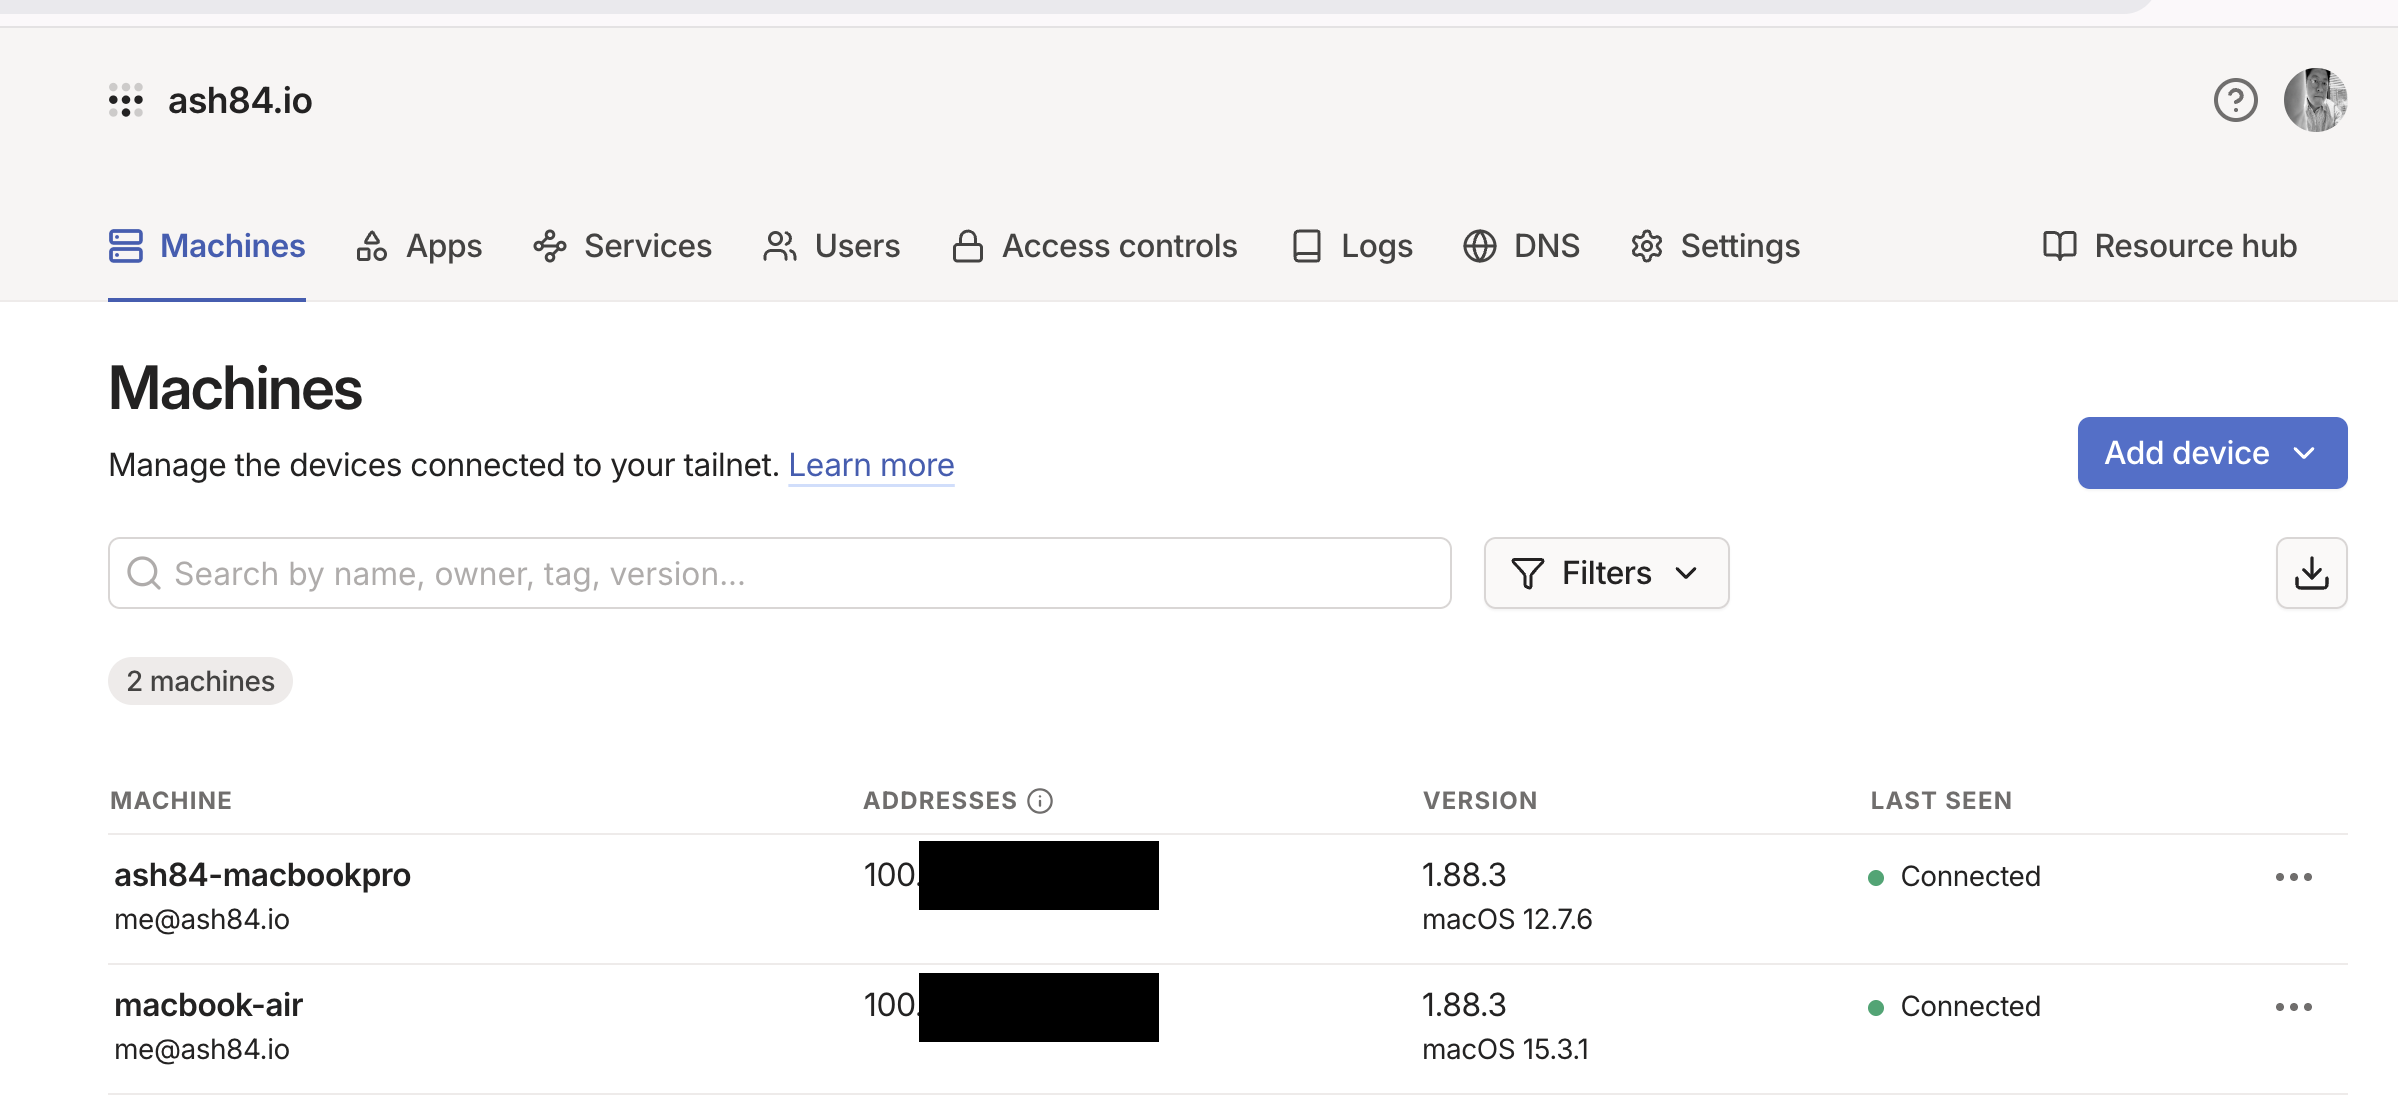This screenshot has height=1112, width=2398.
Task: Click the search magnifier icon
Action: (144, 573)
